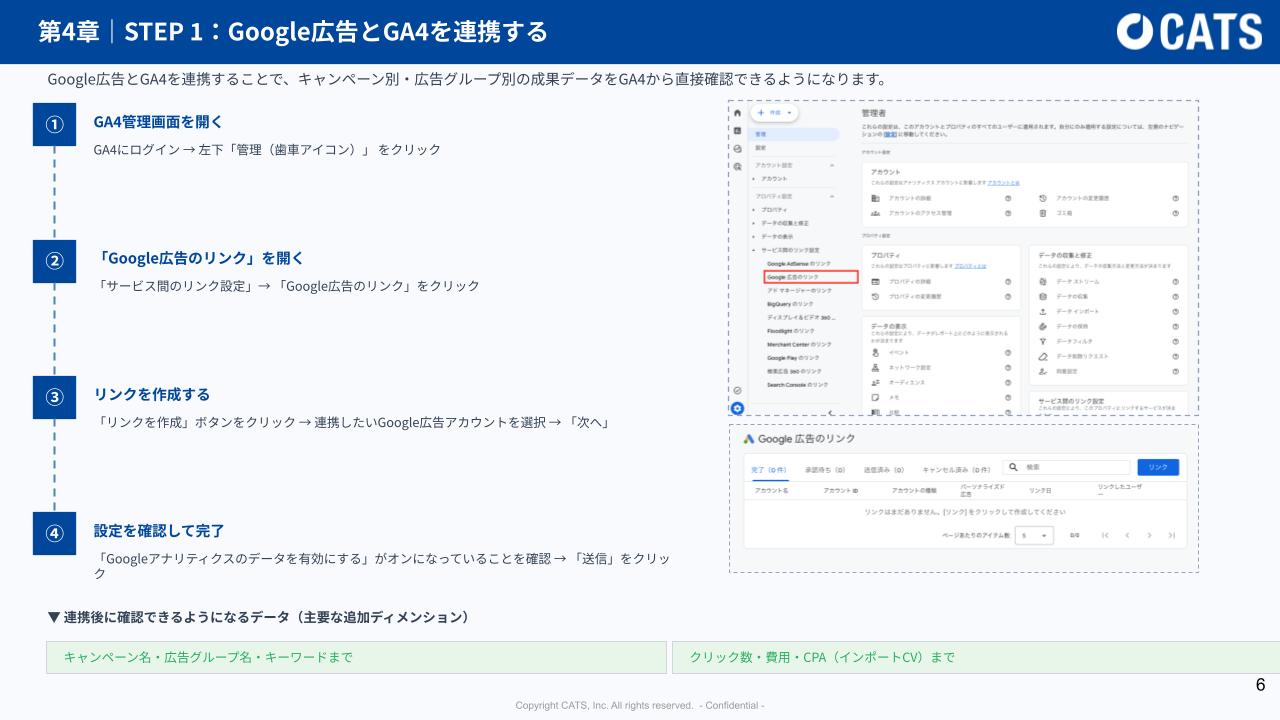The height and width of the screenshot is (720, 1280).
Task: Click the blue Admin gear icon
Action: [738, 408]
